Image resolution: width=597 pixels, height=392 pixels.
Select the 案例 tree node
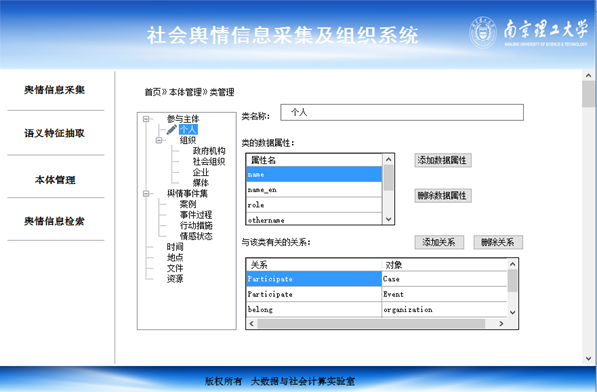pos(188,204)
